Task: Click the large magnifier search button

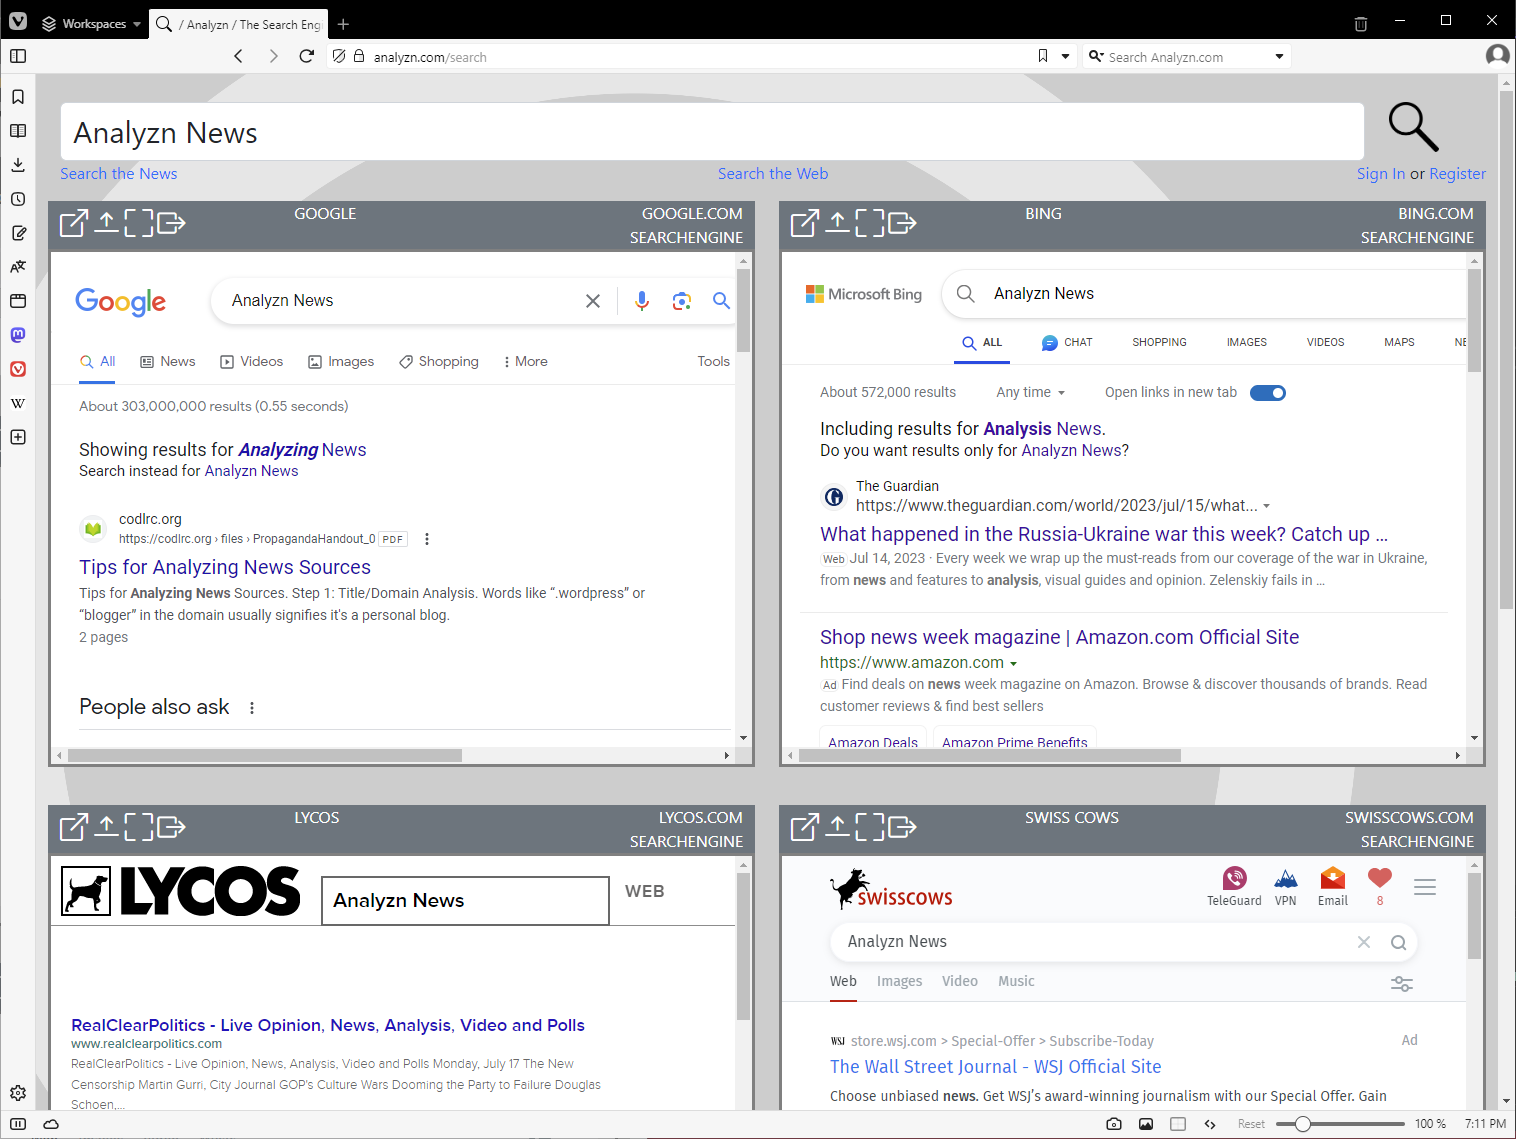Action: pos(1413,127)
